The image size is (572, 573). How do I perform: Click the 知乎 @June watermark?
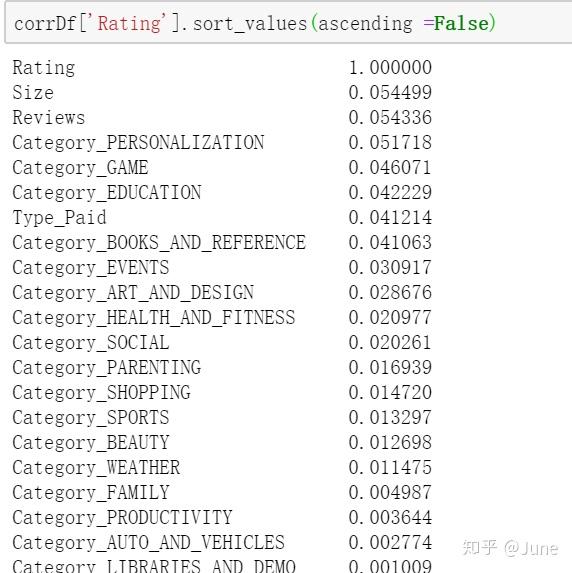[x=510, y=548]
